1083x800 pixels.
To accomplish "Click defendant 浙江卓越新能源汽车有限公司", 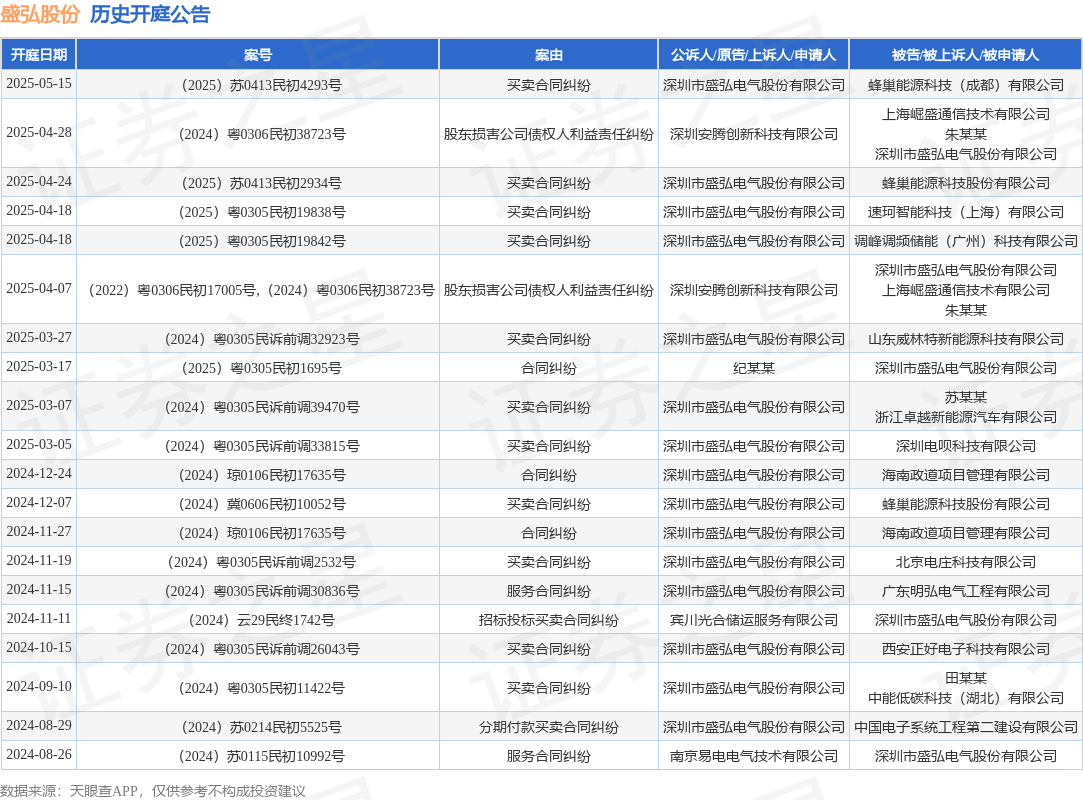I will tap(966, 417).
